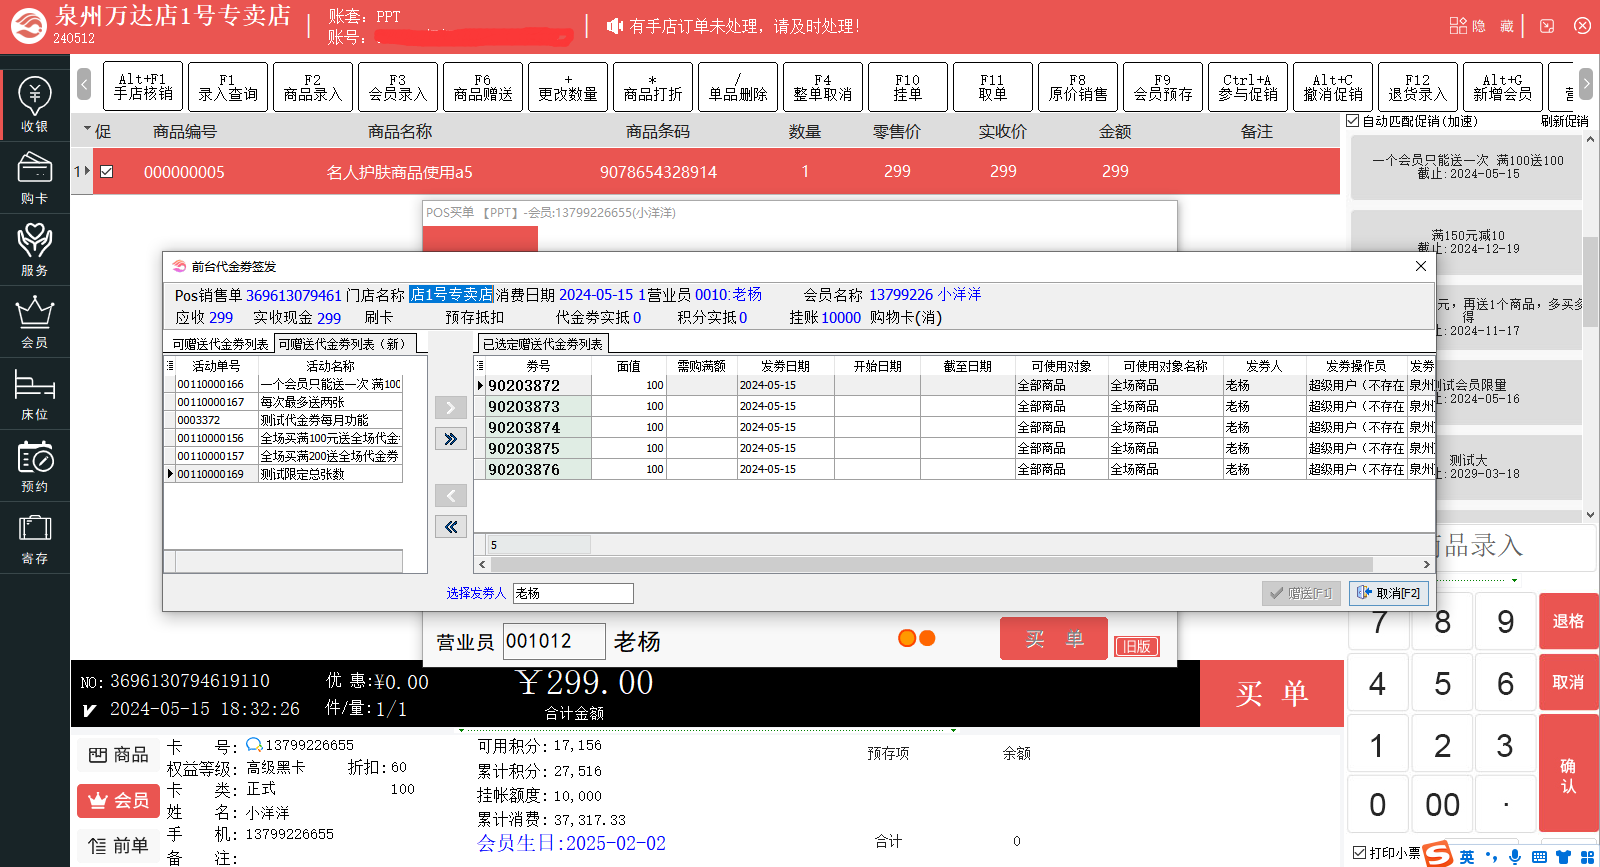This screenshot has height=867, width=1600.
Task: Expand the column selector arrow beside 促
Action: [87, 130]
